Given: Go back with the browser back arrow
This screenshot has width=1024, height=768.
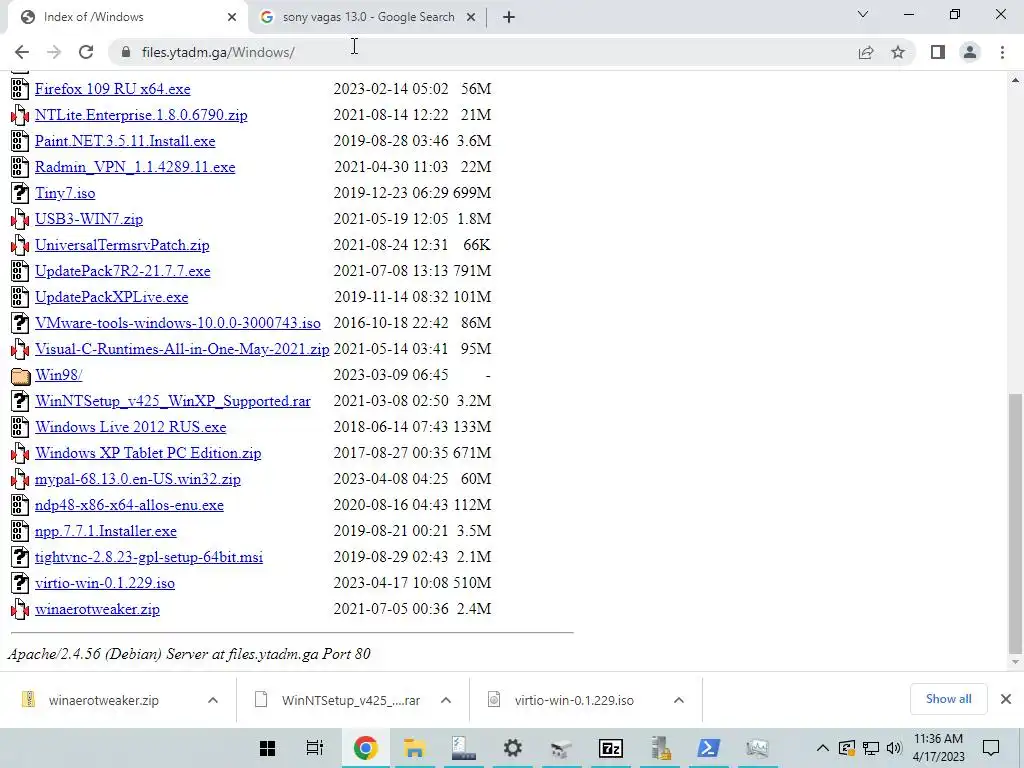Looking at the screenshot, I should 22,52.
